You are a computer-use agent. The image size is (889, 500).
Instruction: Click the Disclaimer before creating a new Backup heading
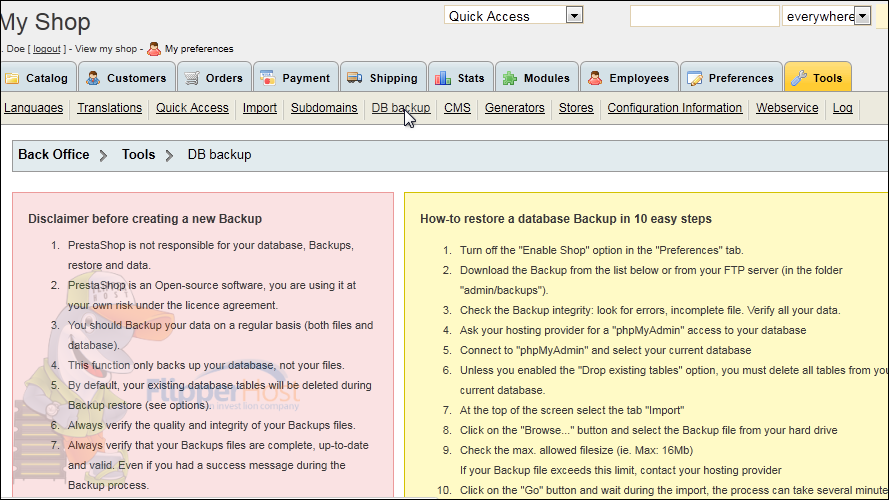[145, 219]
